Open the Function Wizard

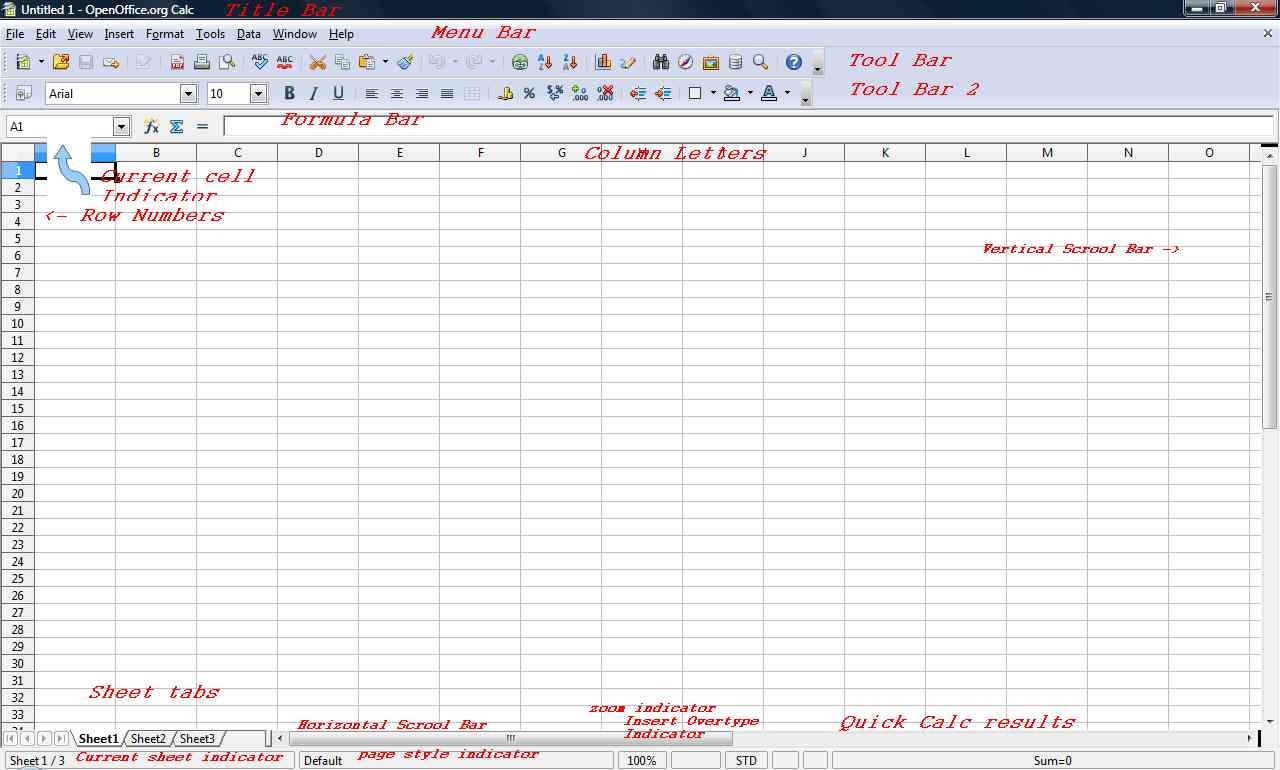[151, 127]
